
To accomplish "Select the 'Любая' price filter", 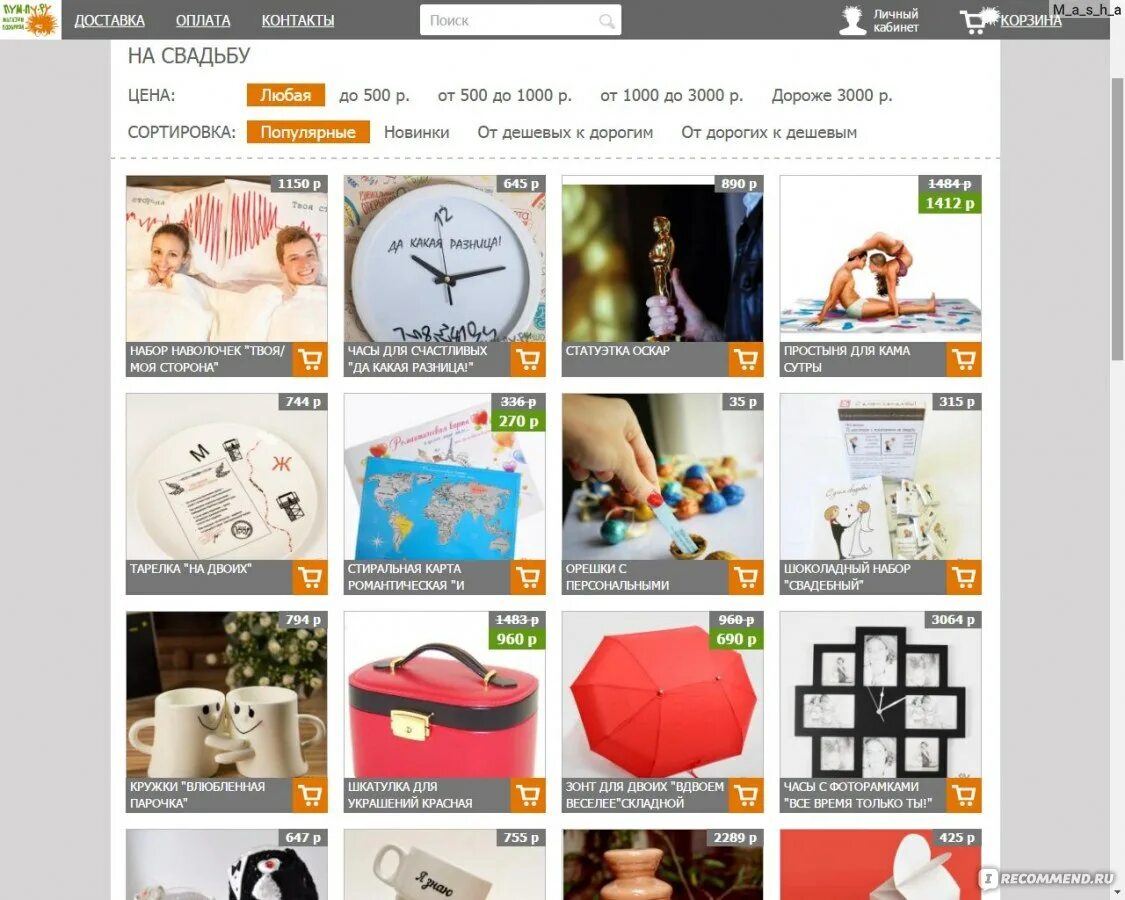I will pos(286,95).
